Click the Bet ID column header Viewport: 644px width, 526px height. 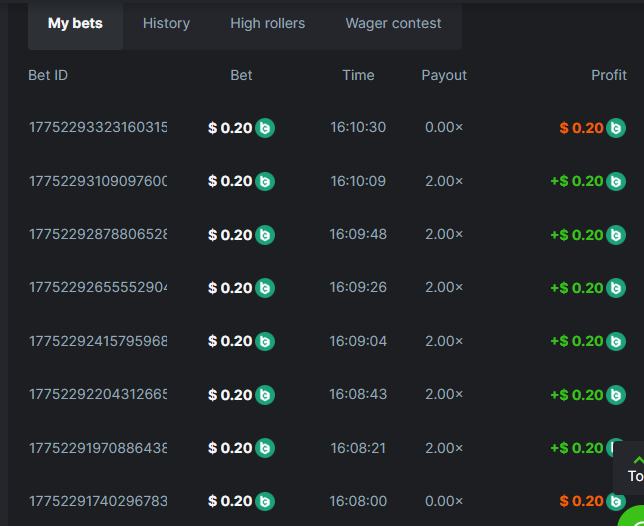(x=48, y=75)
